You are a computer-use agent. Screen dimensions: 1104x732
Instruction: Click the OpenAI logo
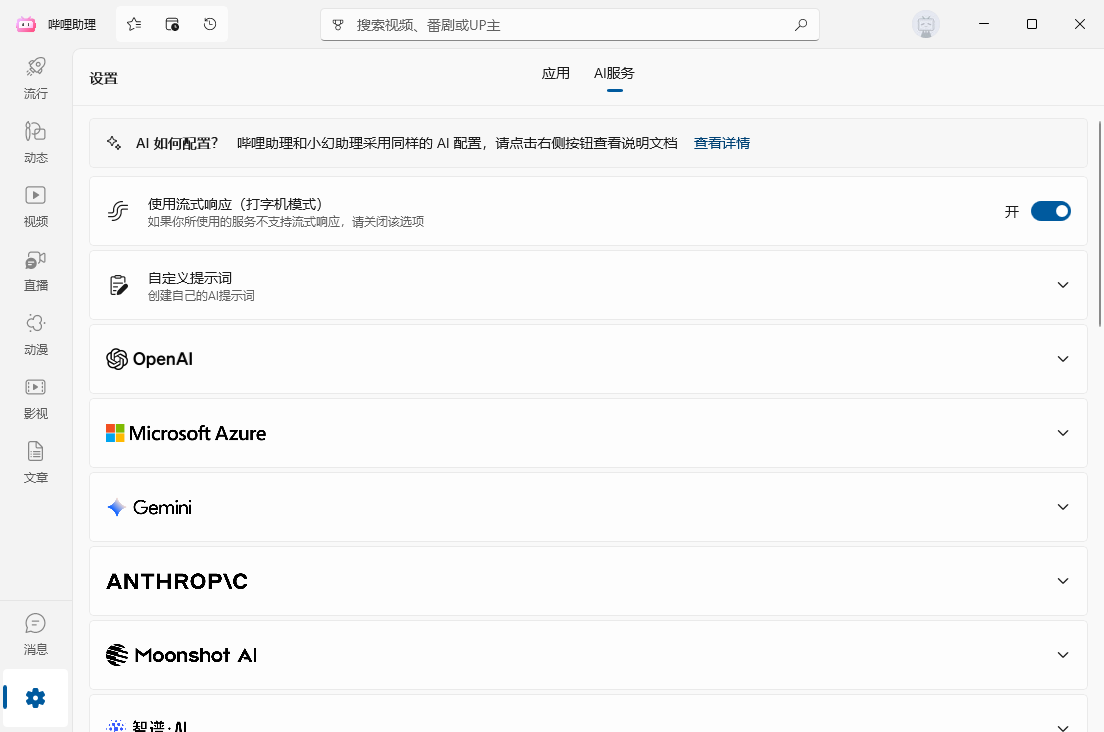pos(149,359)
